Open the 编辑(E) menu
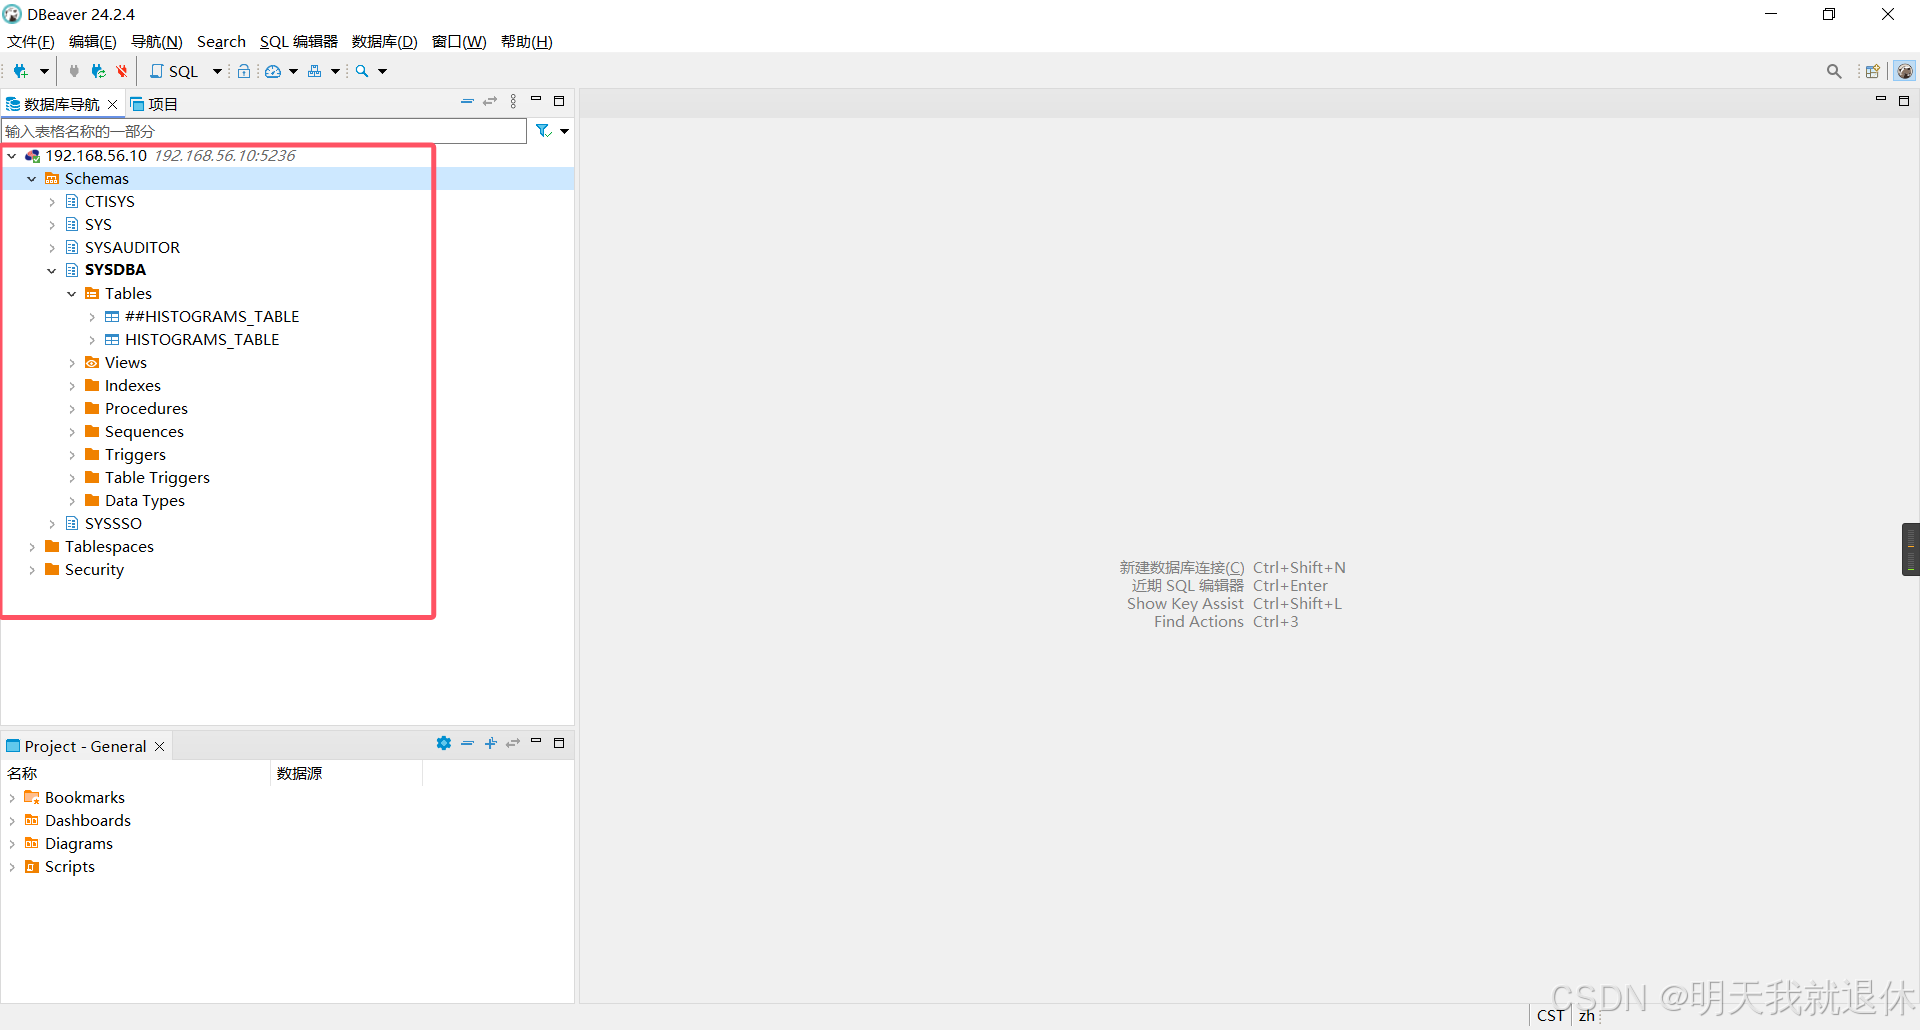 (92, 42)
